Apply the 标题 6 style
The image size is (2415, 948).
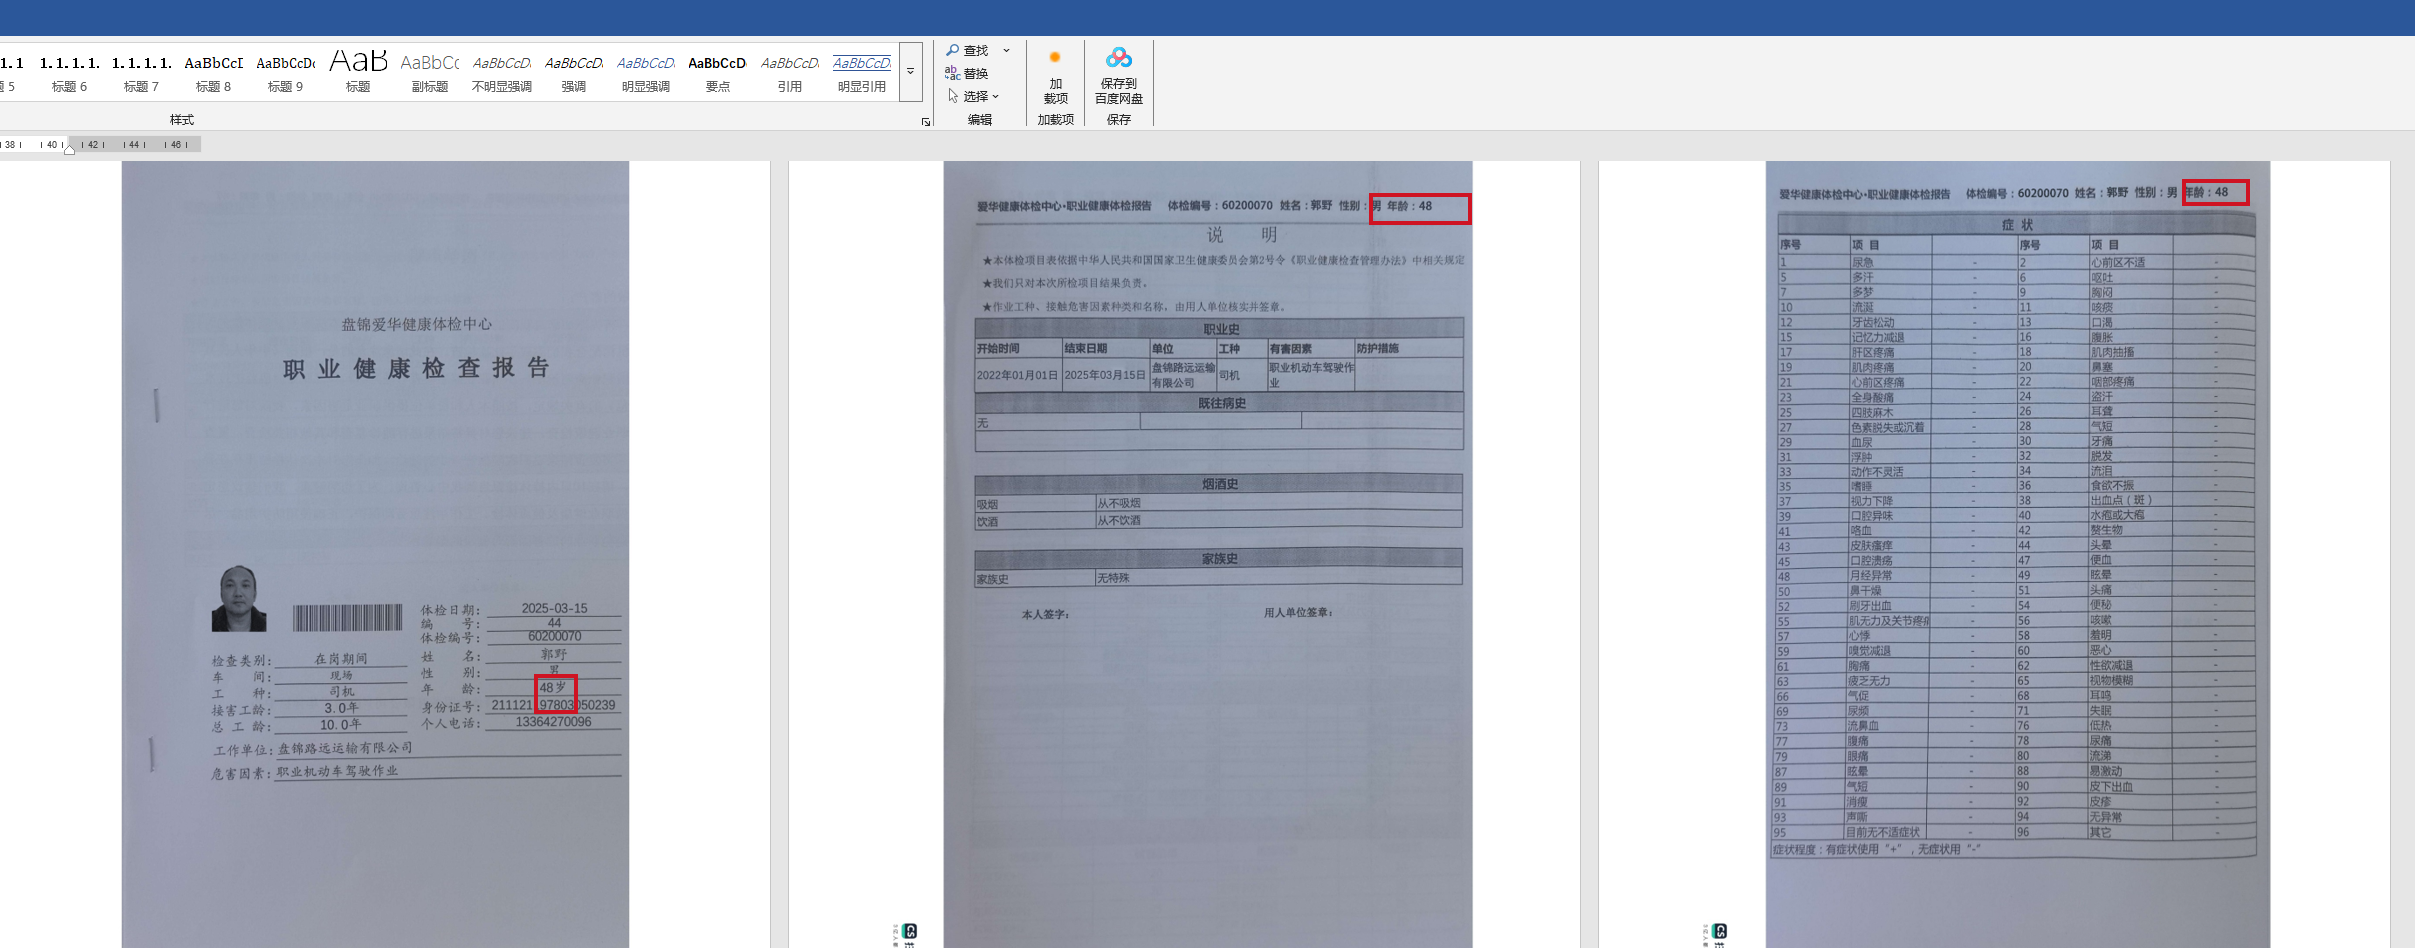[x=70, y=73]
